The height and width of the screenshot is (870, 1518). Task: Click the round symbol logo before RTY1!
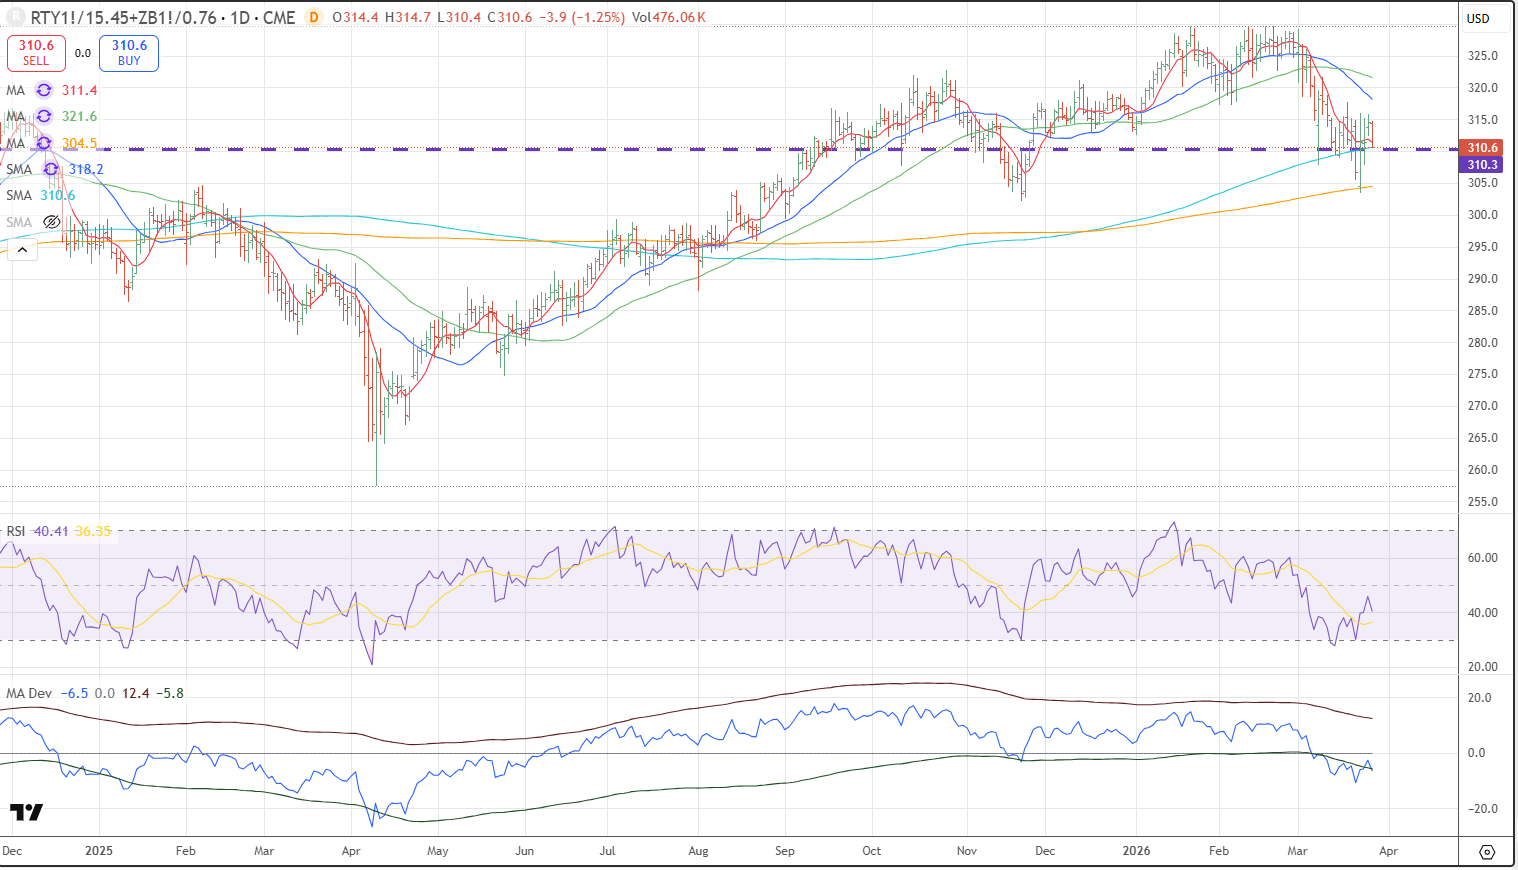click(16, 17)
